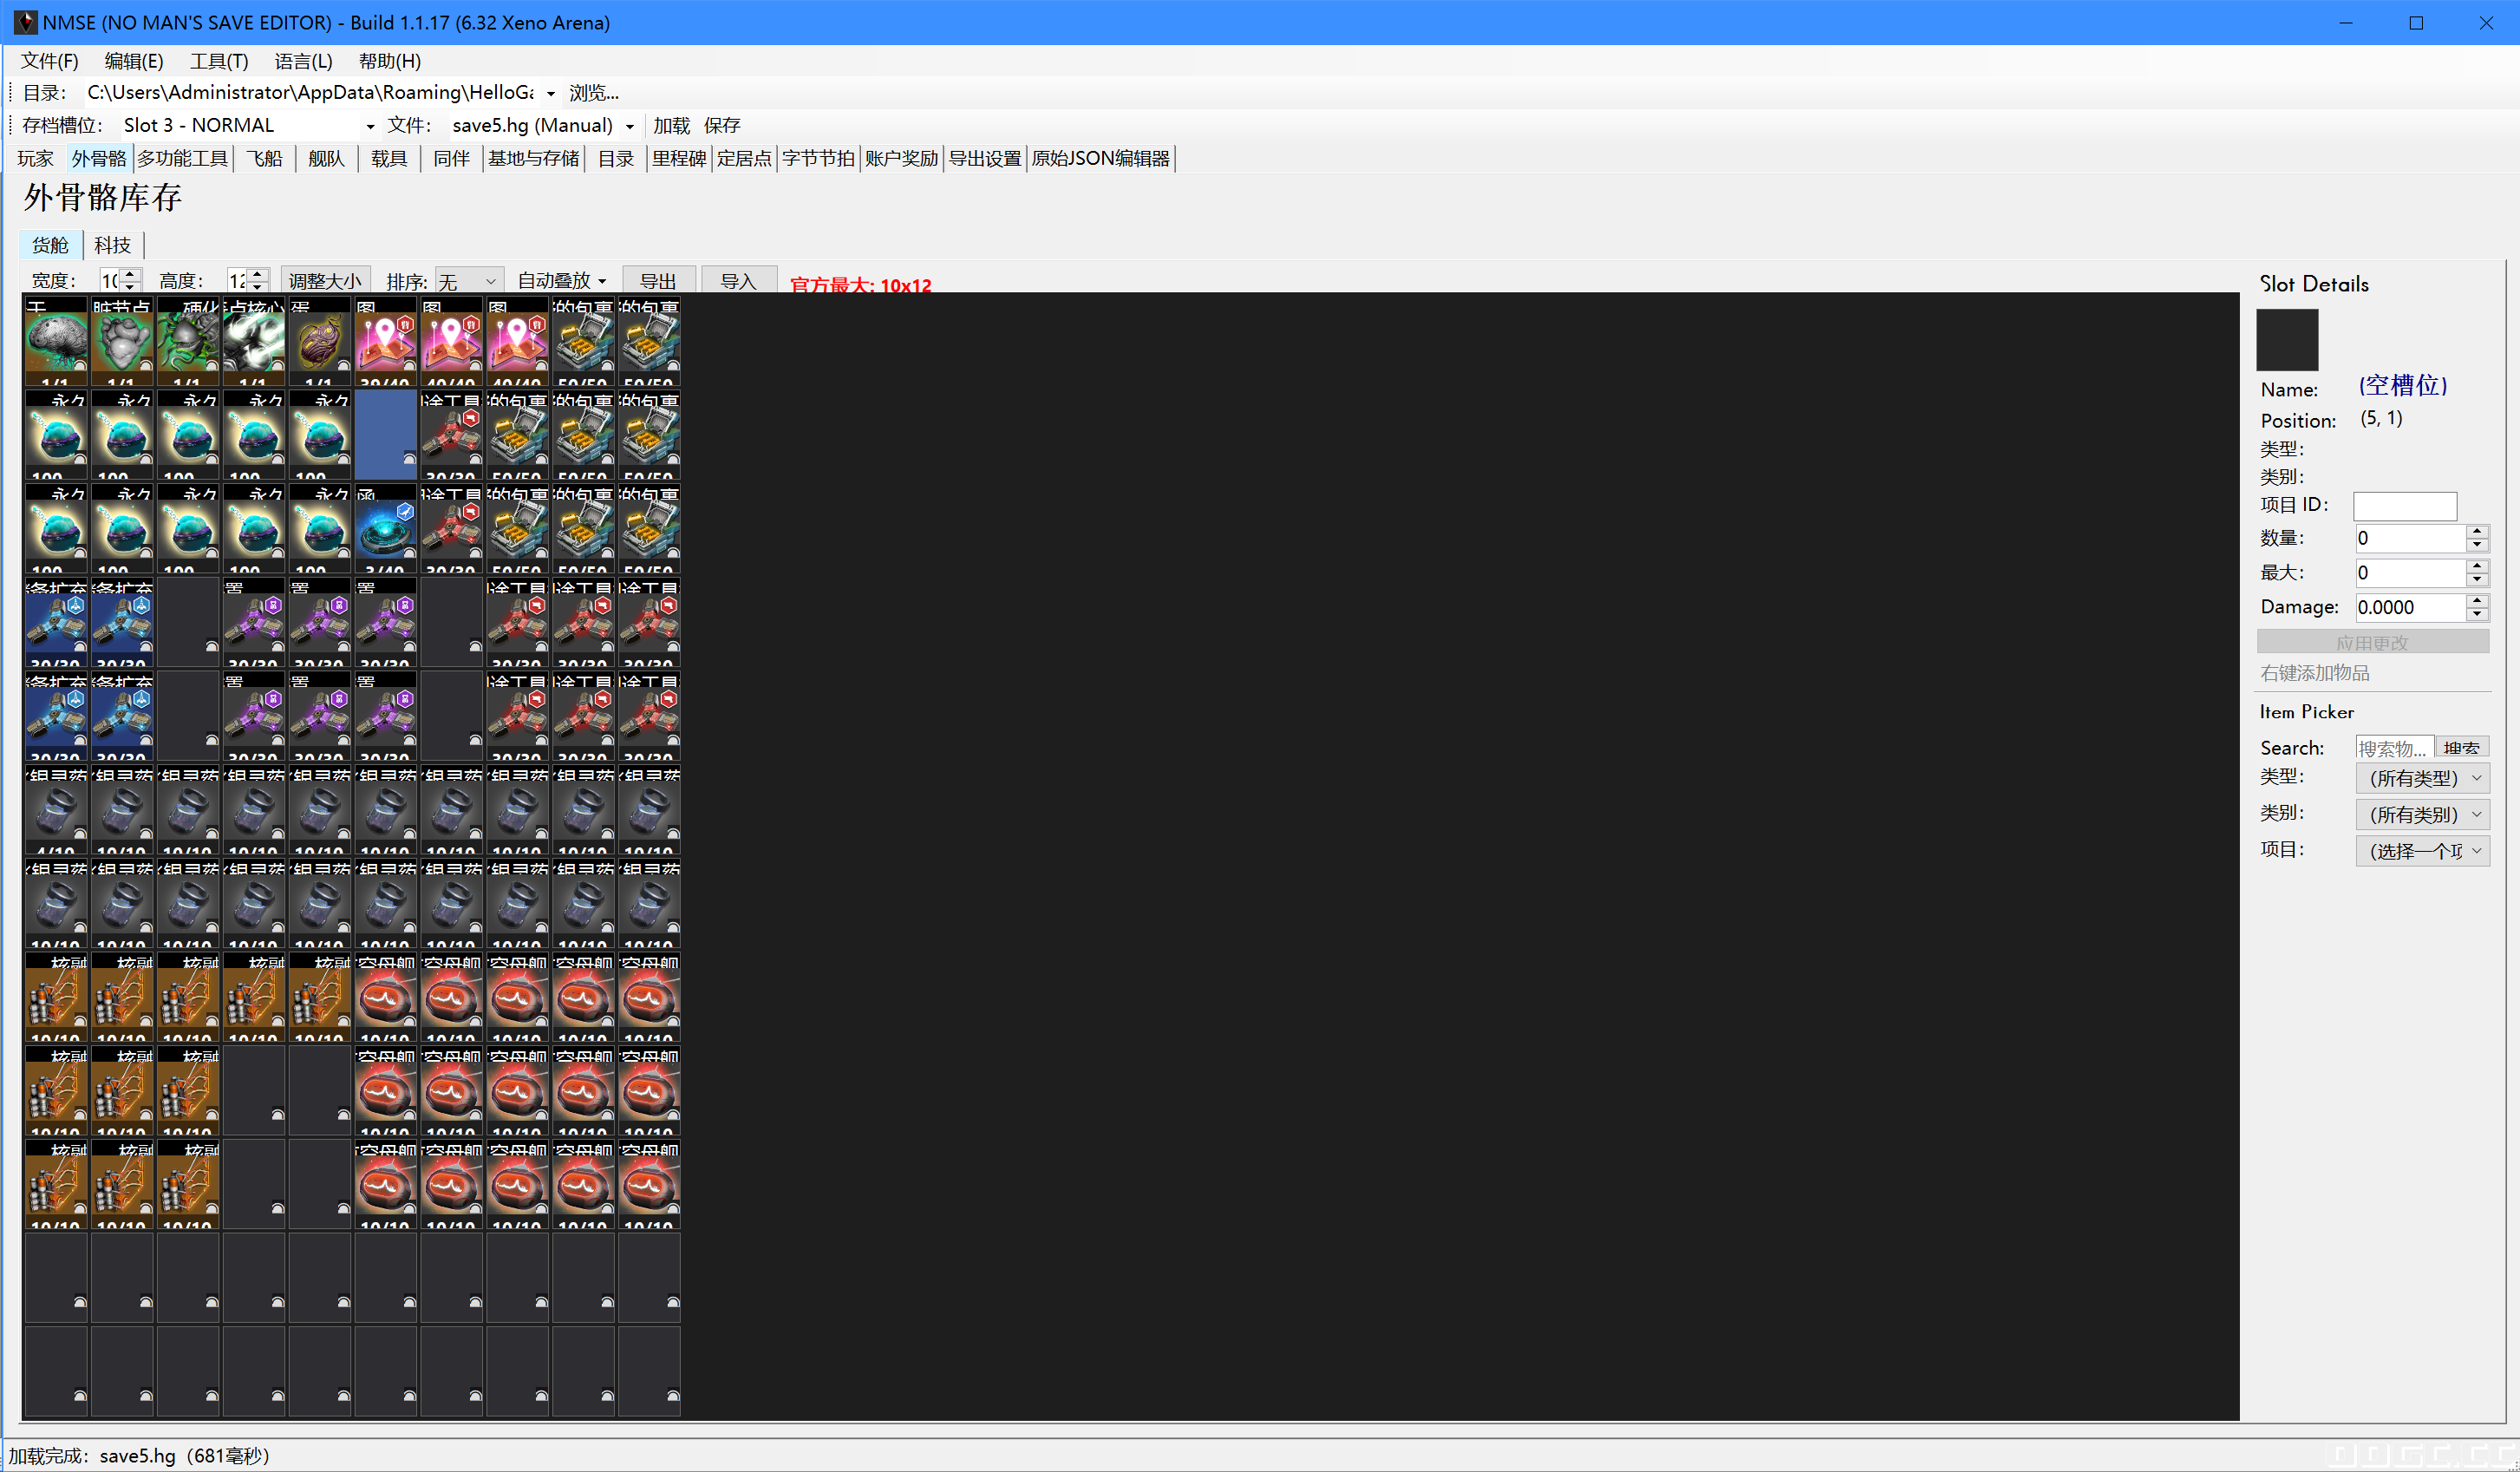Click the 调整大小 resize button
This screenshot has height=1472, width=2520.
[x=325, y=281]
